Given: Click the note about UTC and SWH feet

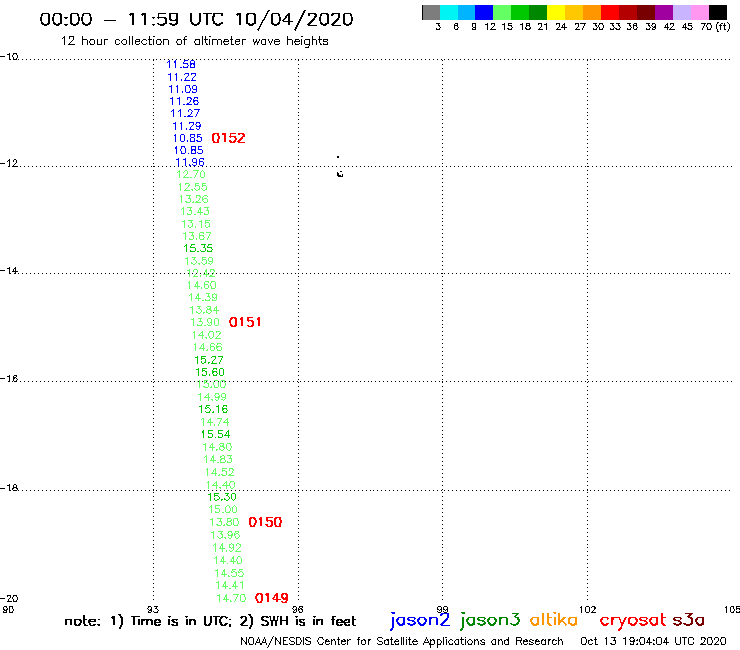Looking at the screenshot, I should pyautogui.click(x=210, y=621).
